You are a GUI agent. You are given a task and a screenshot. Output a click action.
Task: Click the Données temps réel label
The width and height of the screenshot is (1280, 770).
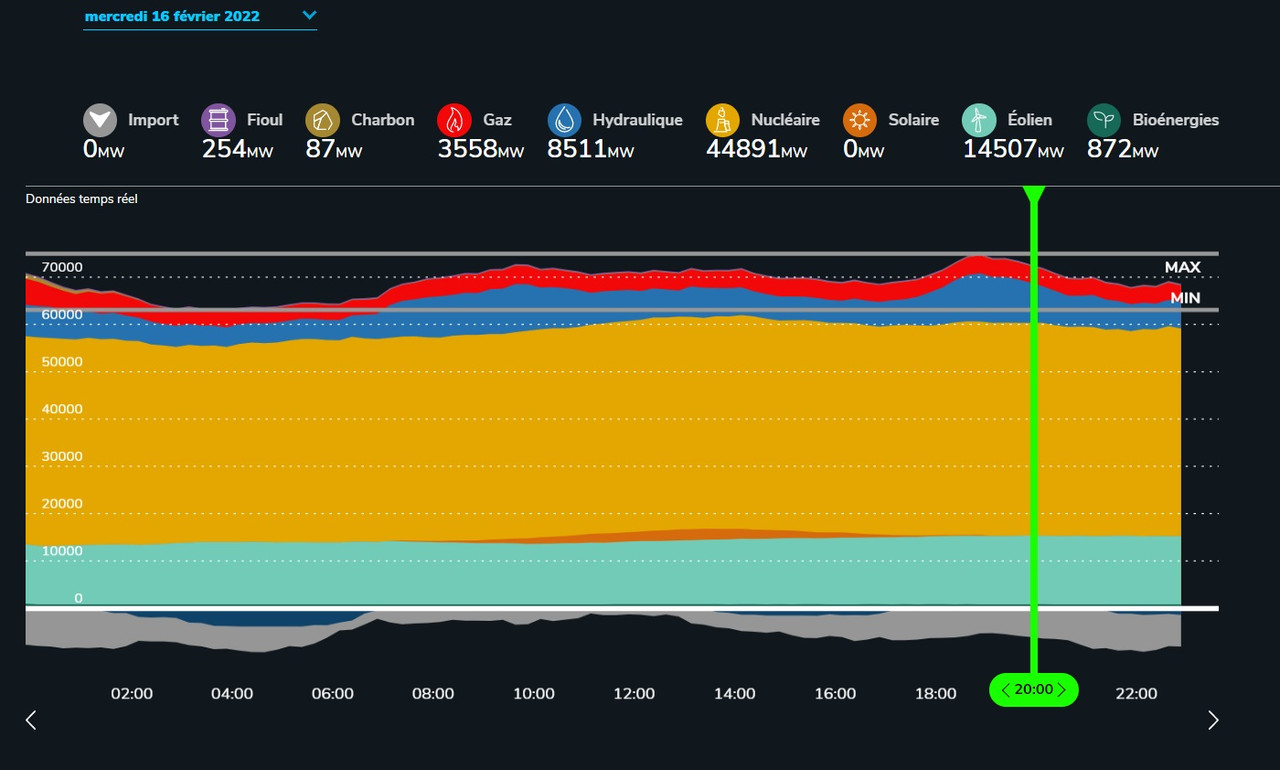click(82, 199)
